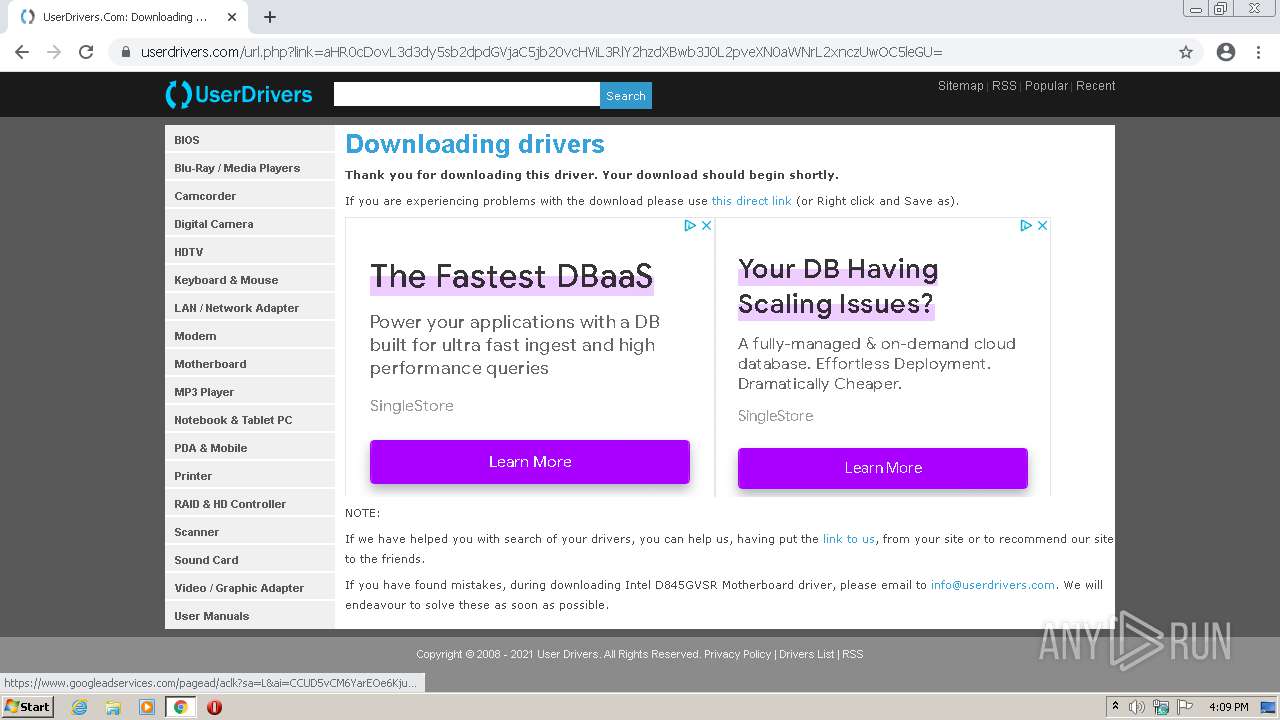1280x720 pixels.
Task: Reload the page with the refresh icon
Action: click(86, 52)
